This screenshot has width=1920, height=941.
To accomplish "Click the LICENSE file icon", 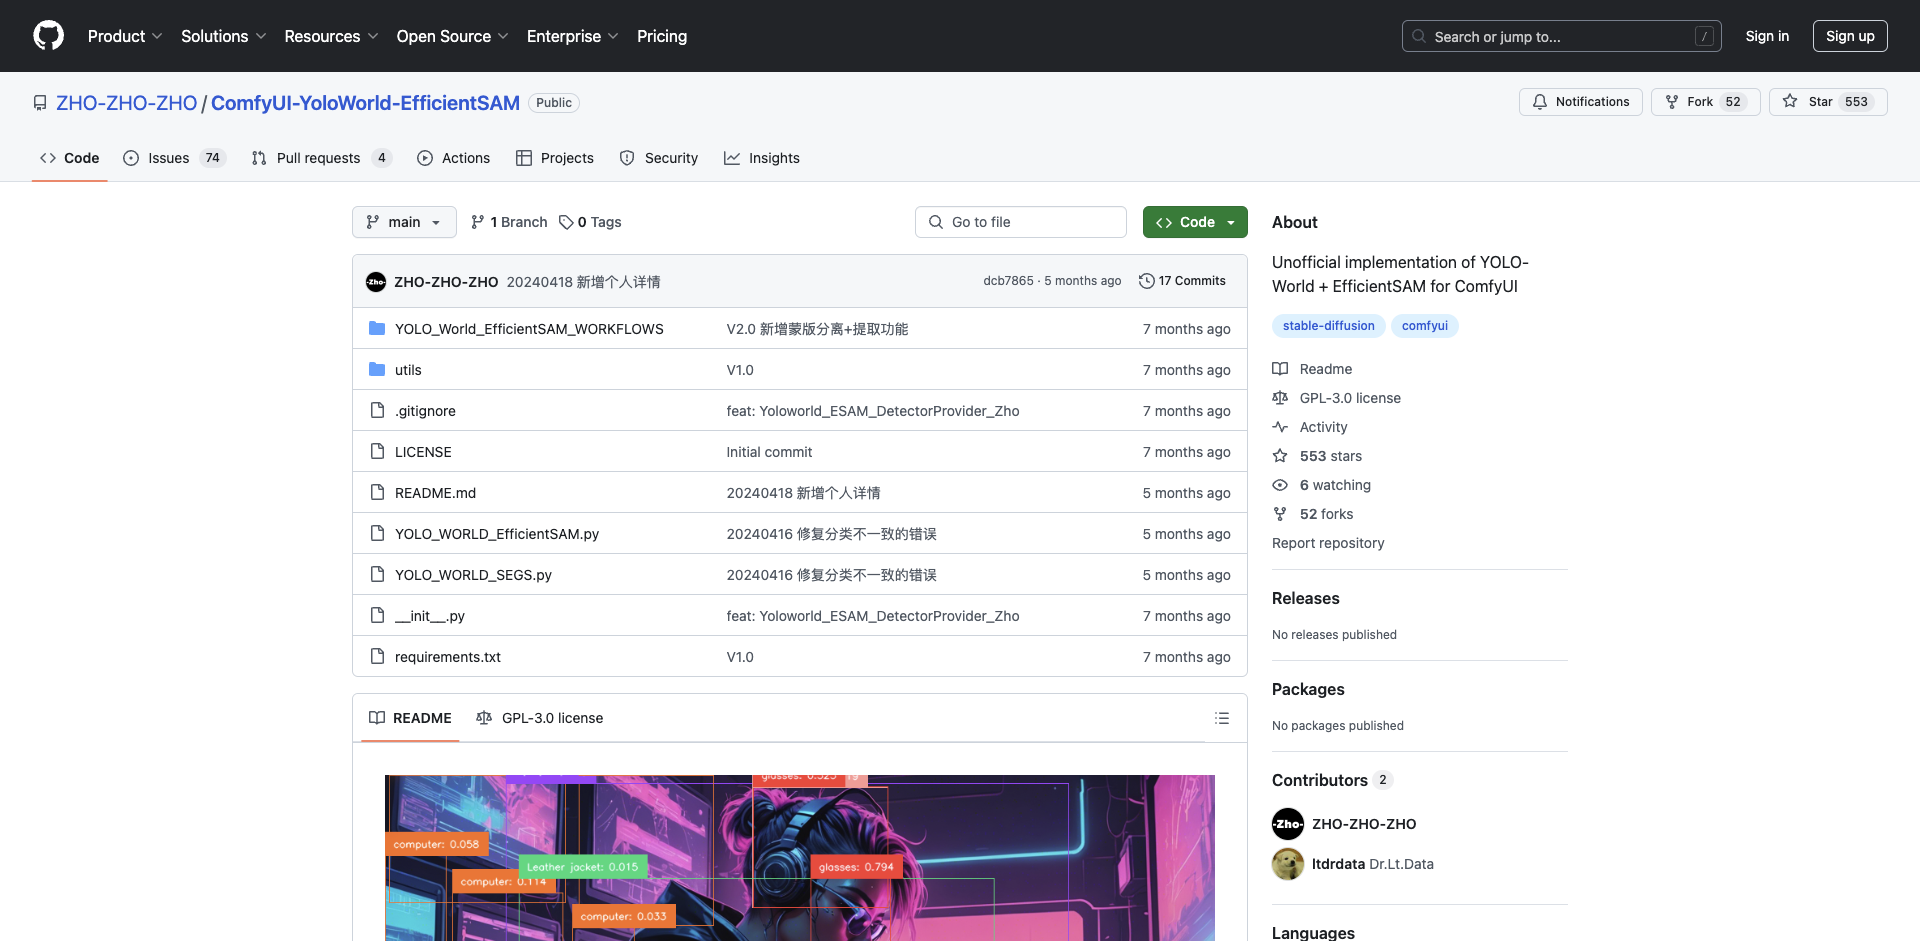I will pyautogui.click(x=377, y=451).
